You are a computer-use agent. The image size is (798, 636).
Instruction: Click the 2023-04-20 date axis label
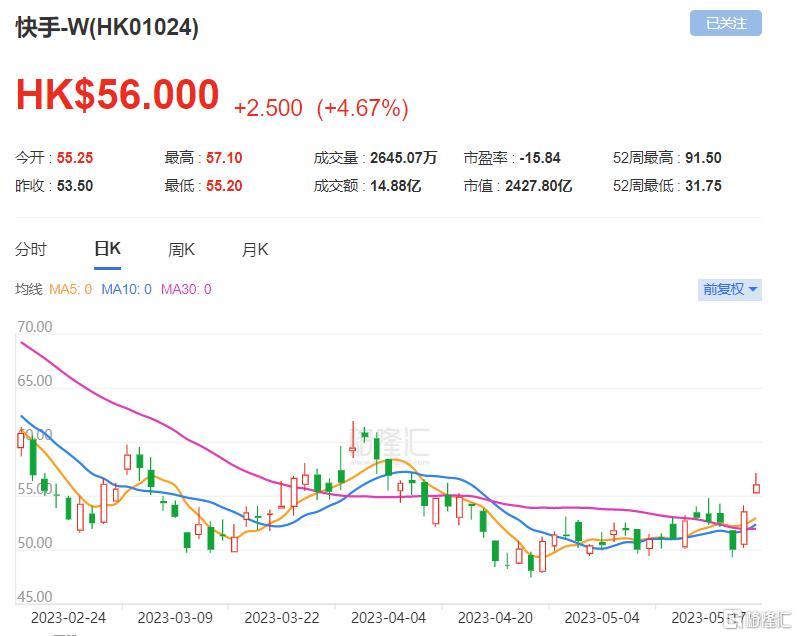click(x=495, y=618)
